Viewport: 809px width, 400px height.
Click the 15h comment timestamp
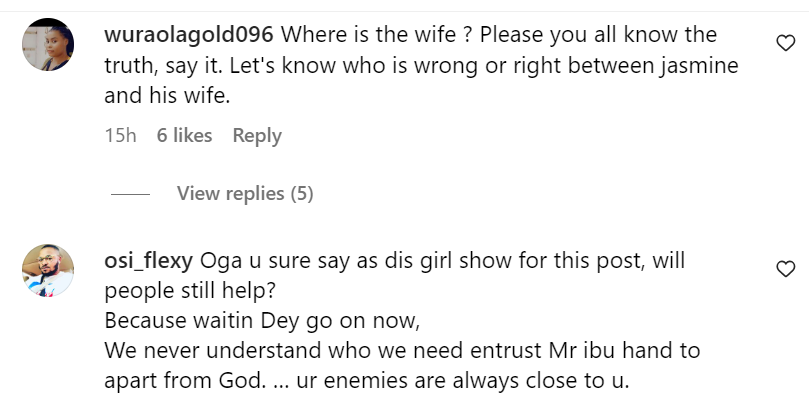coord(120,135)
